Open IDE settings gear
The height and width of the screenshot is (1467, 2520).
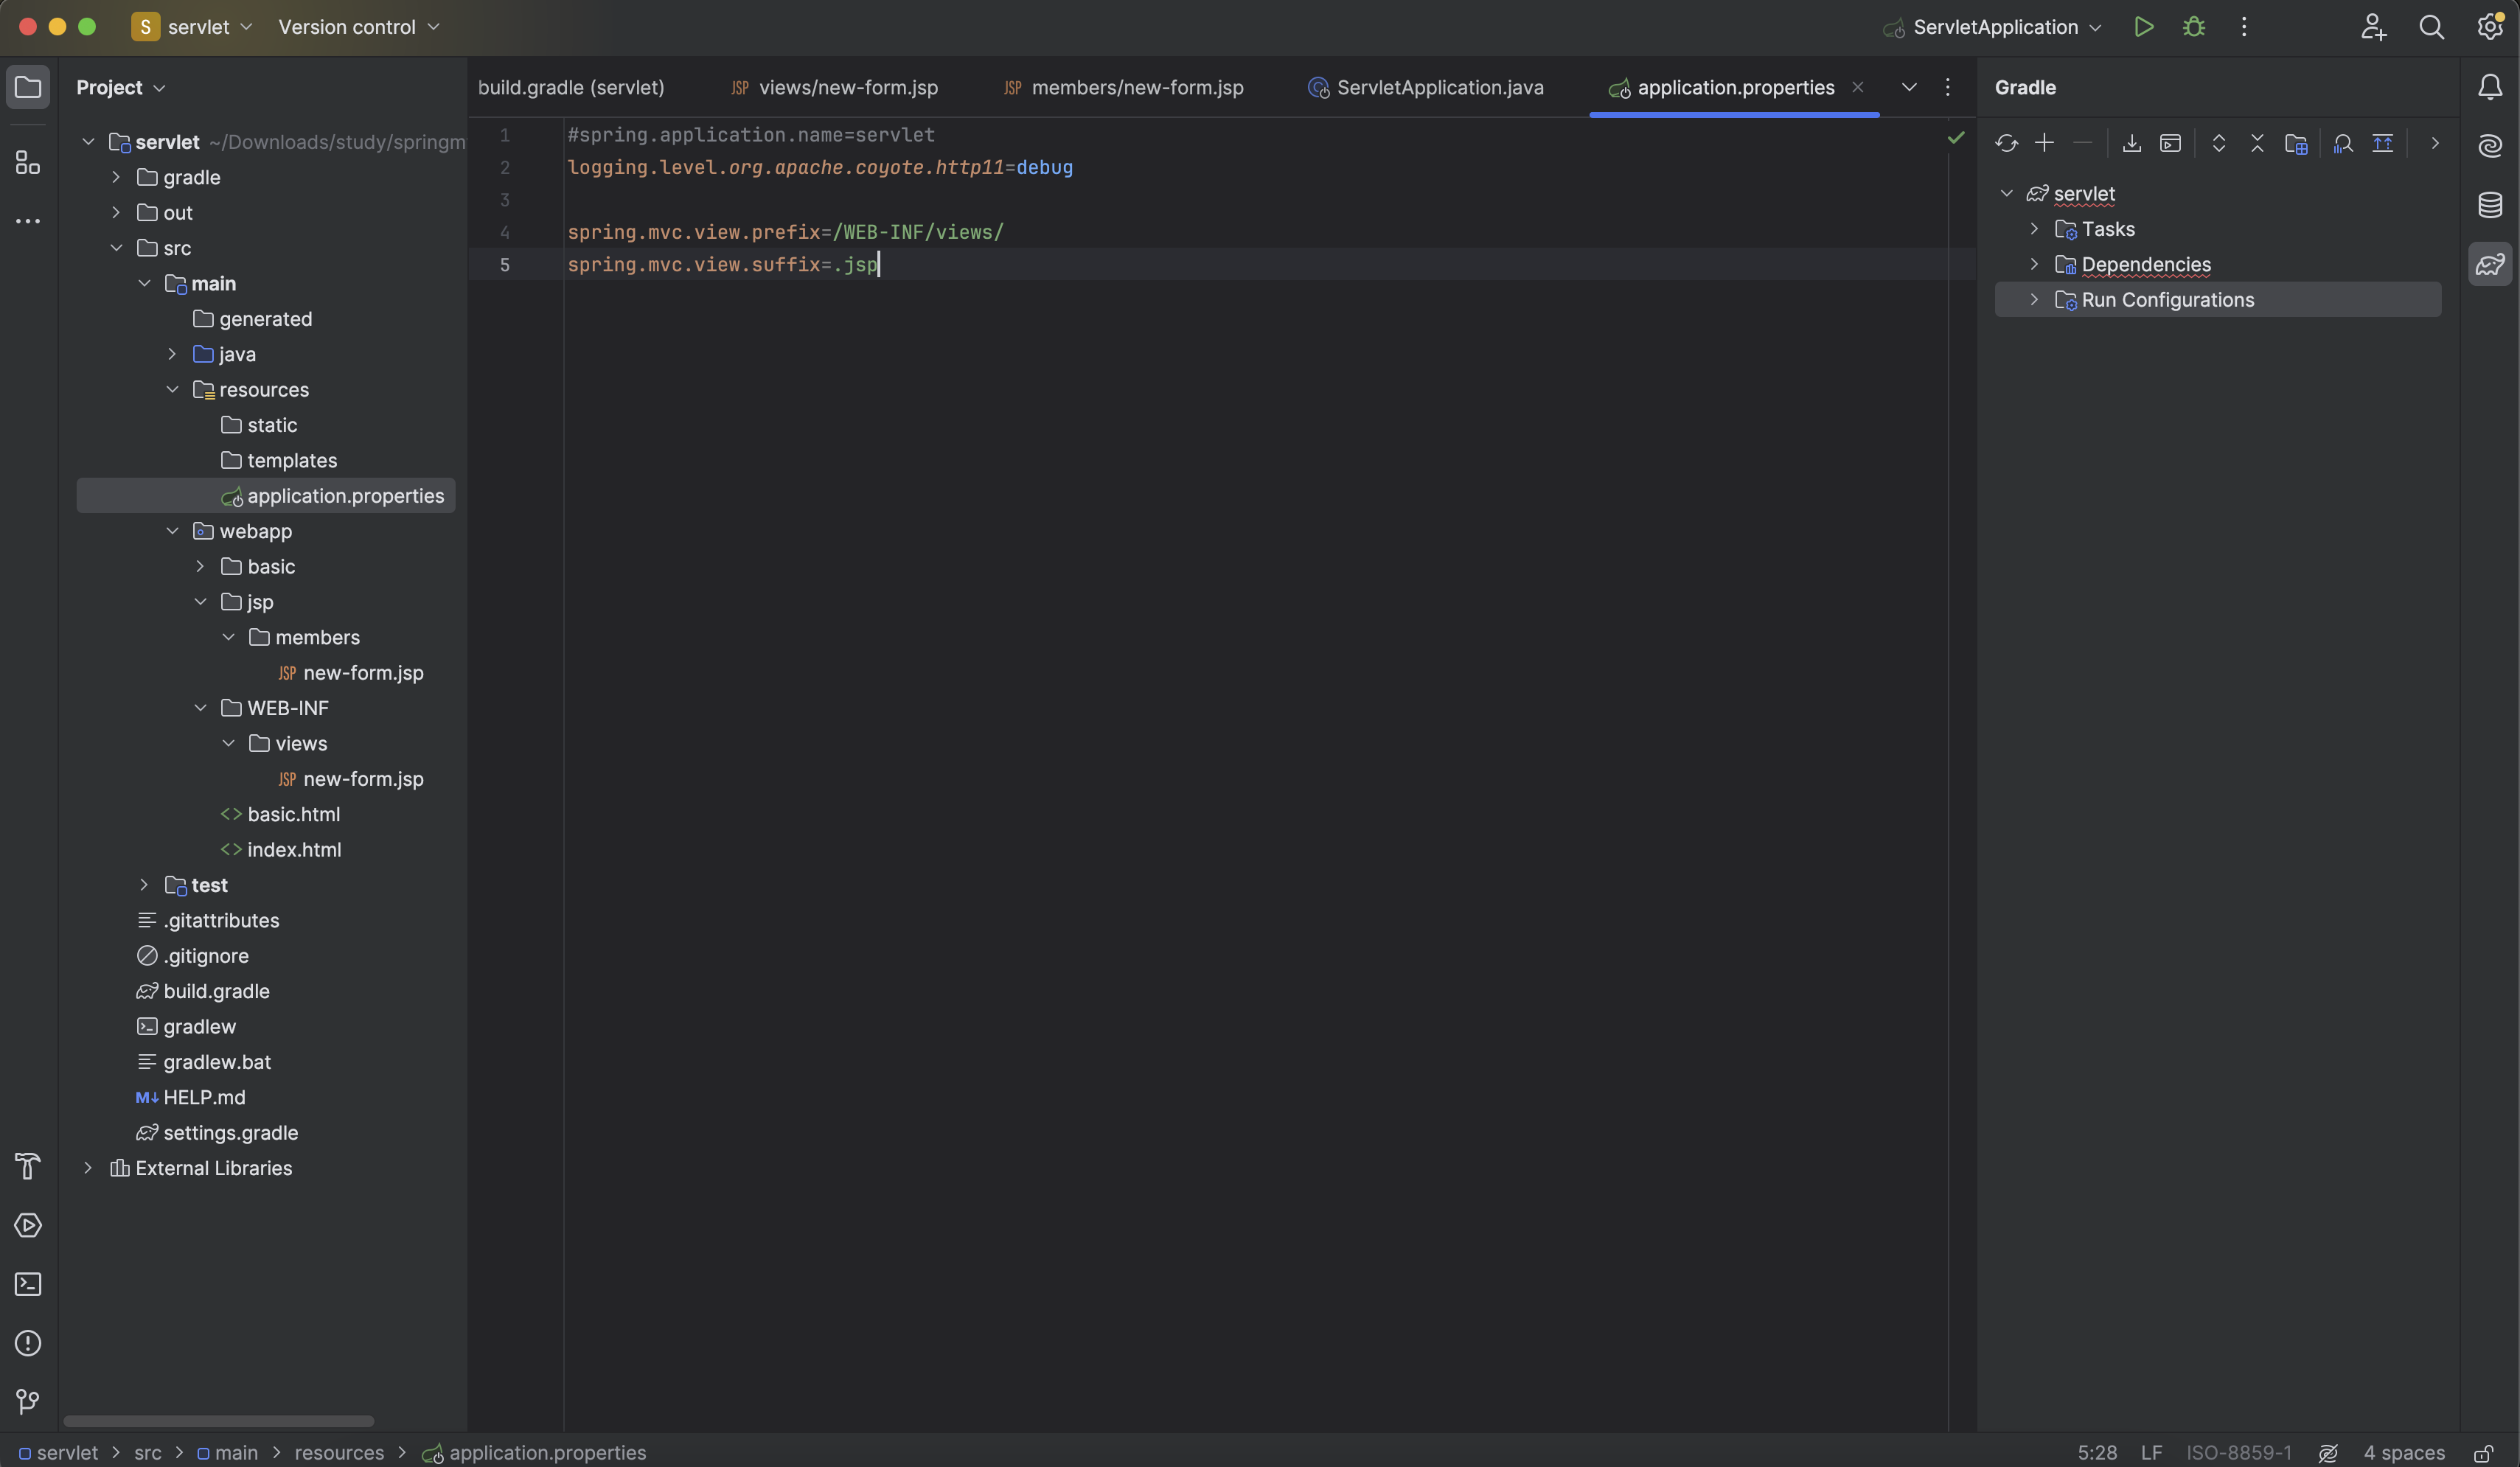(2490, 27)
